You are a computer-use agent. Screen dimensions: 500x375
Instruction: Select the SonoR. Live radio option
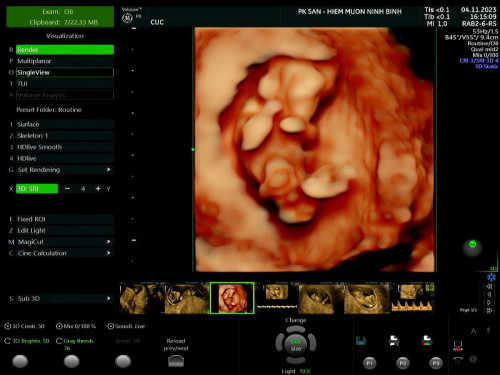pyautogui.click(x=126, y=326)
